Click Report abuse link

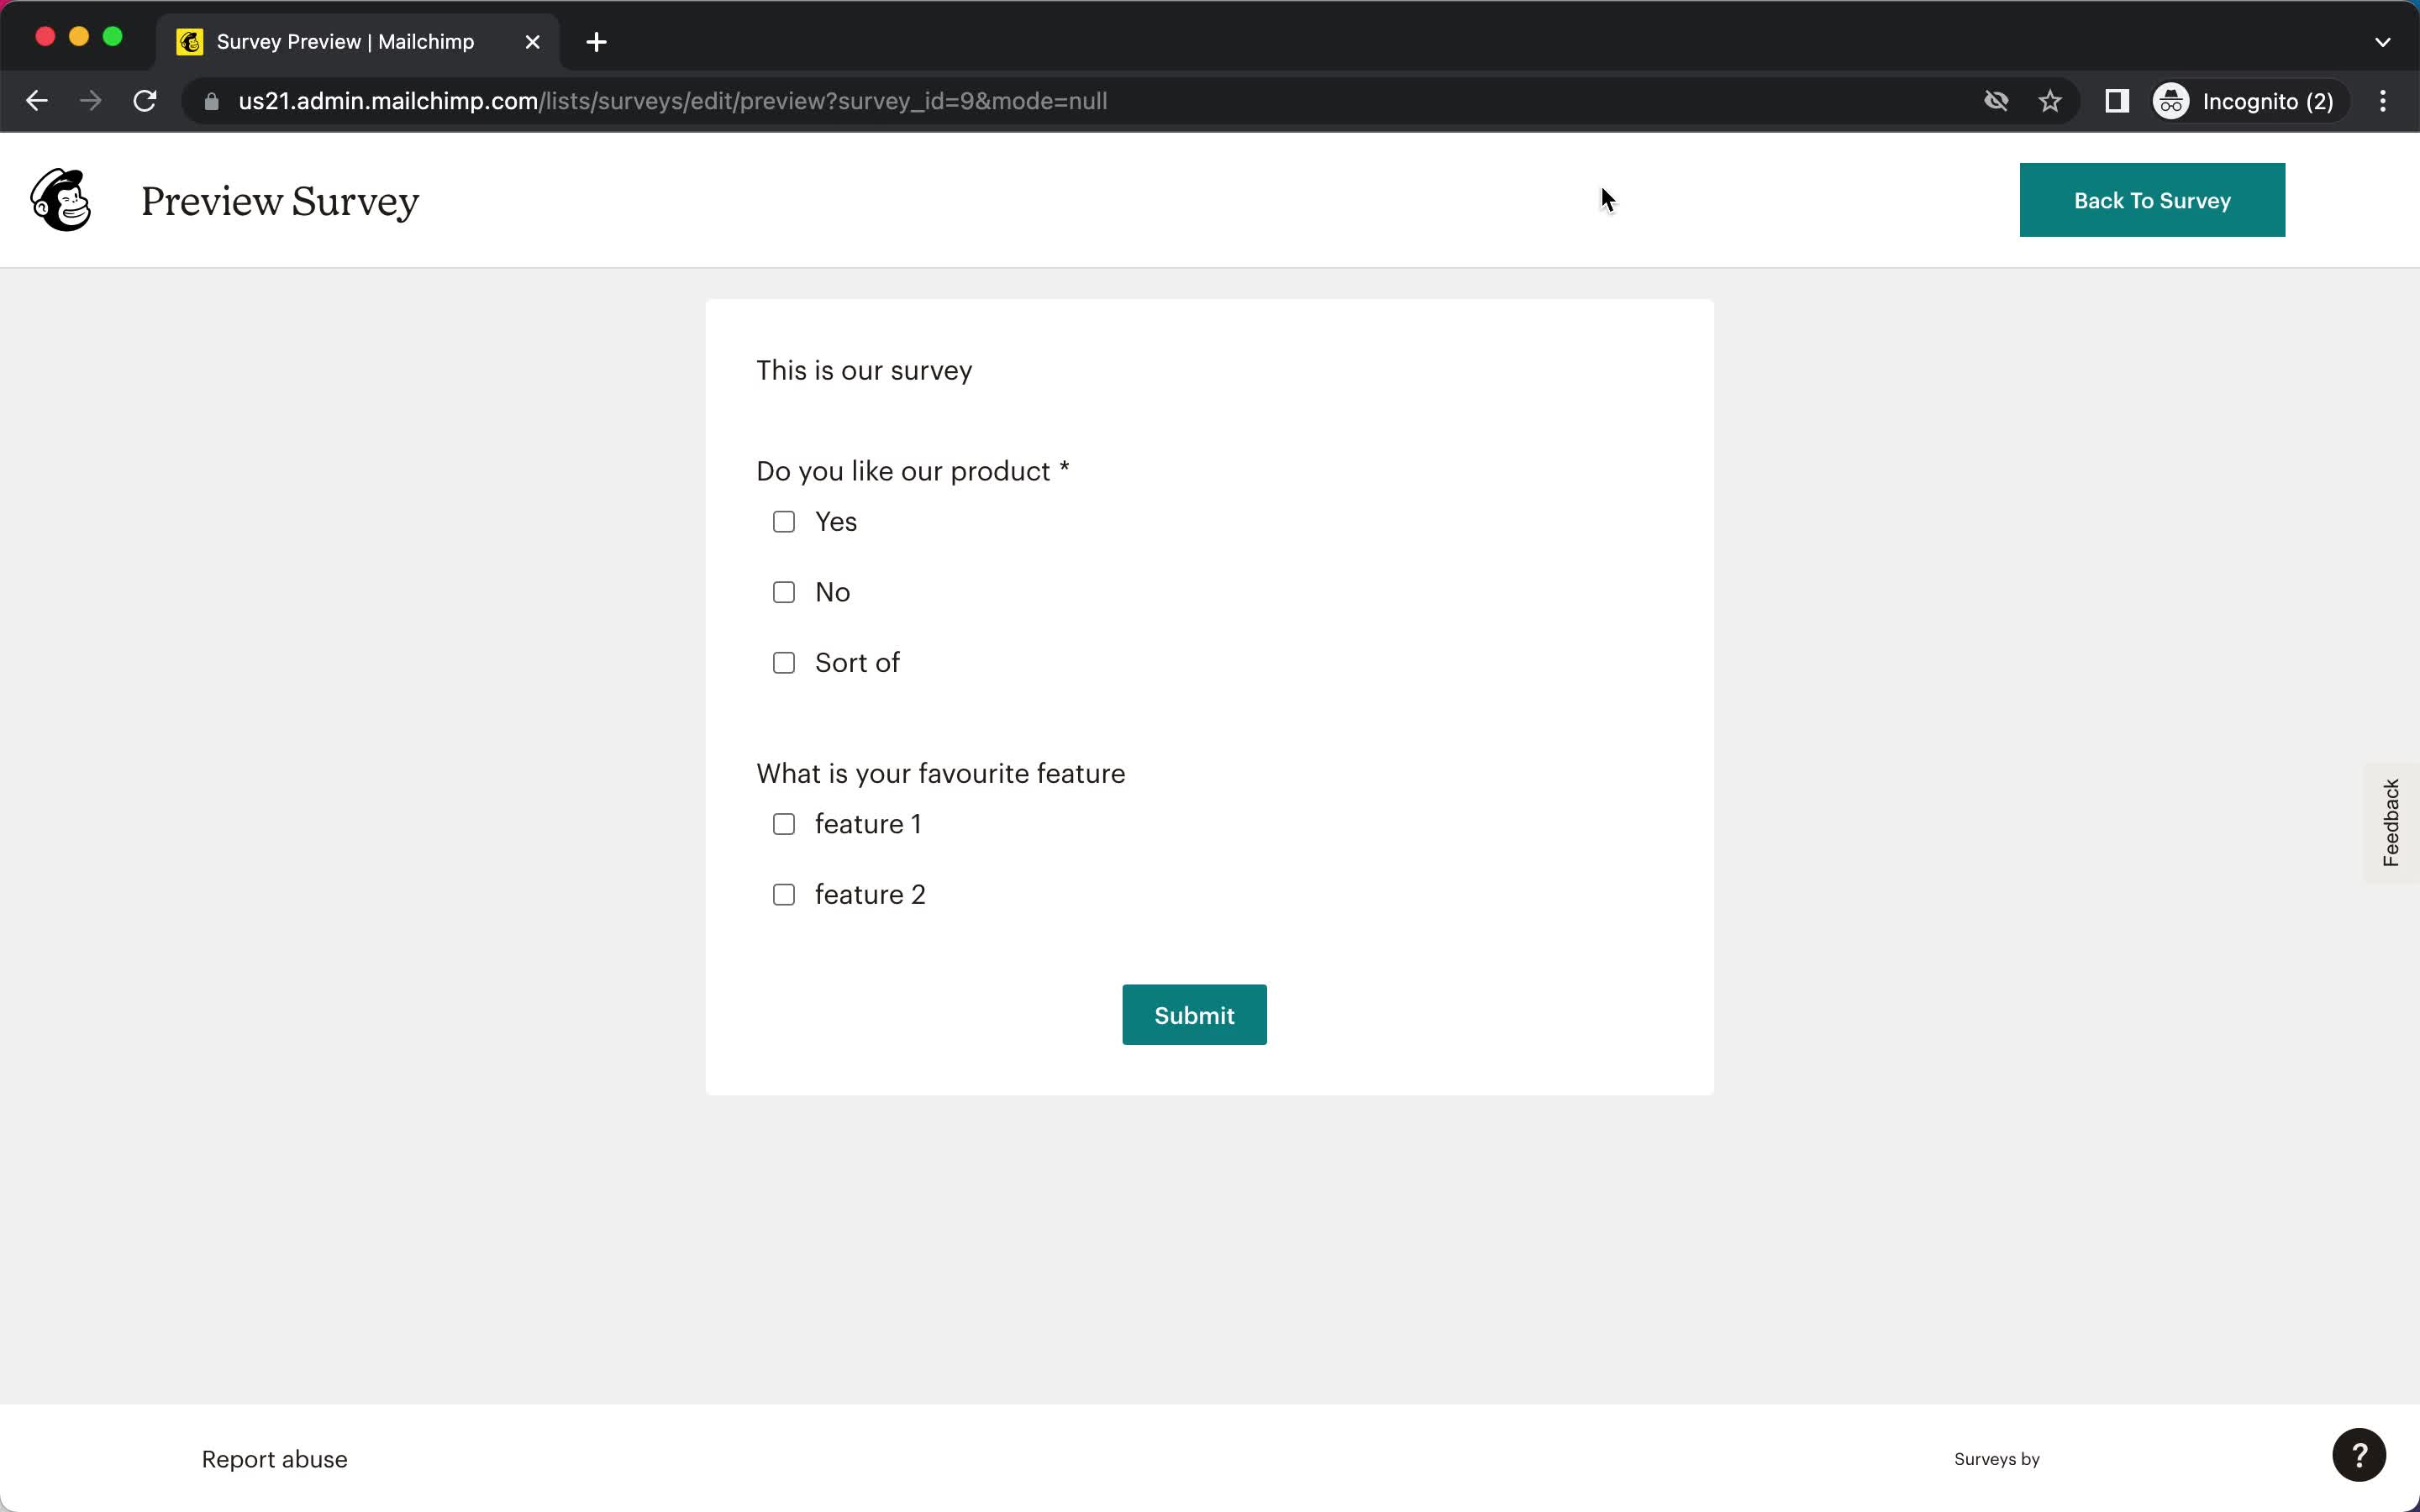click(x=274, y=1458)
